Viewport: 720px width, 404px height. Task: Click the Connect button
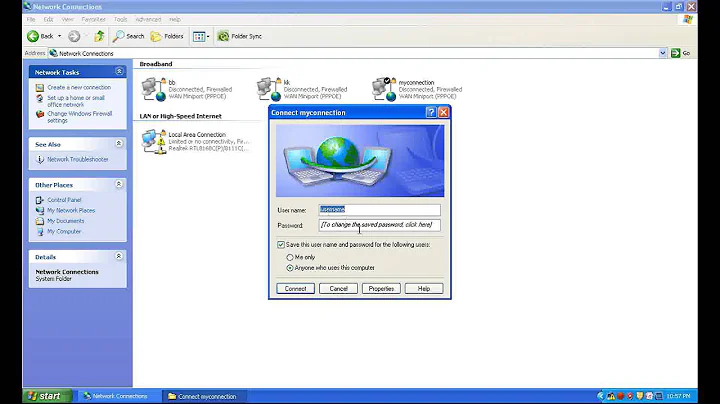point(295,288)
